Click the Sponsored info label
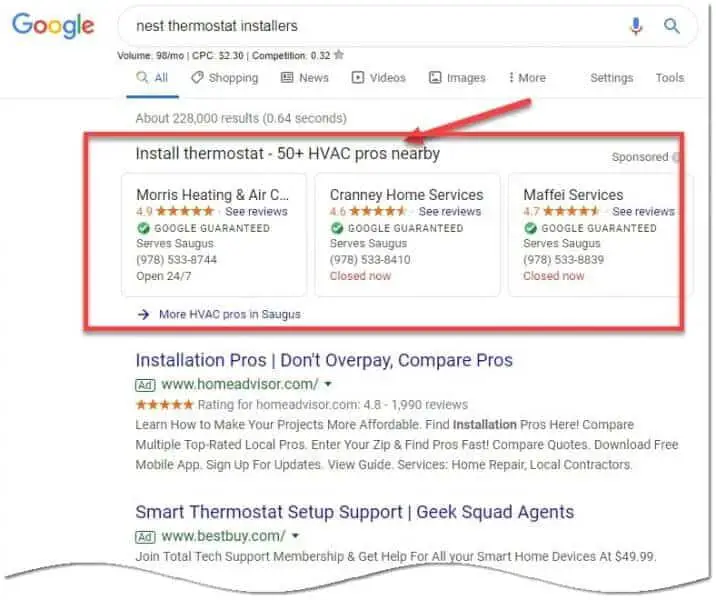Image resolution: width=716 pixels, height=600 pixels. (x=645, y=157)
